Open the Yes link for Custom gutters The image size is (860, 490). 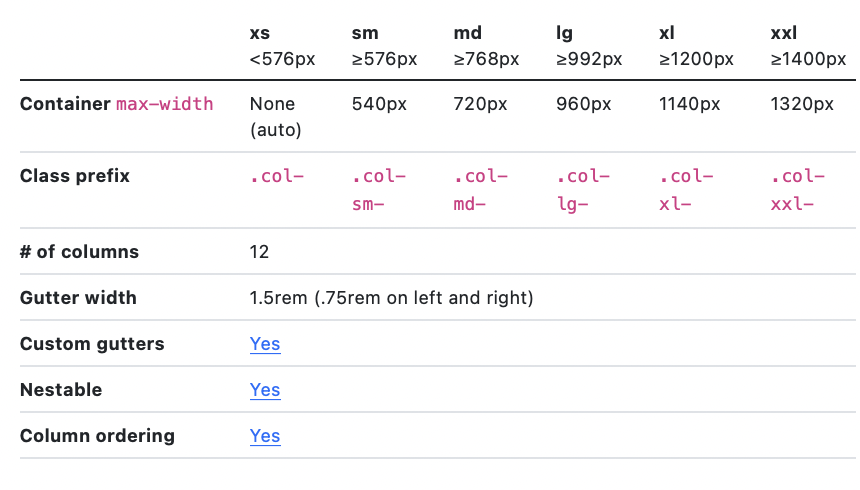tap(265, 344)
